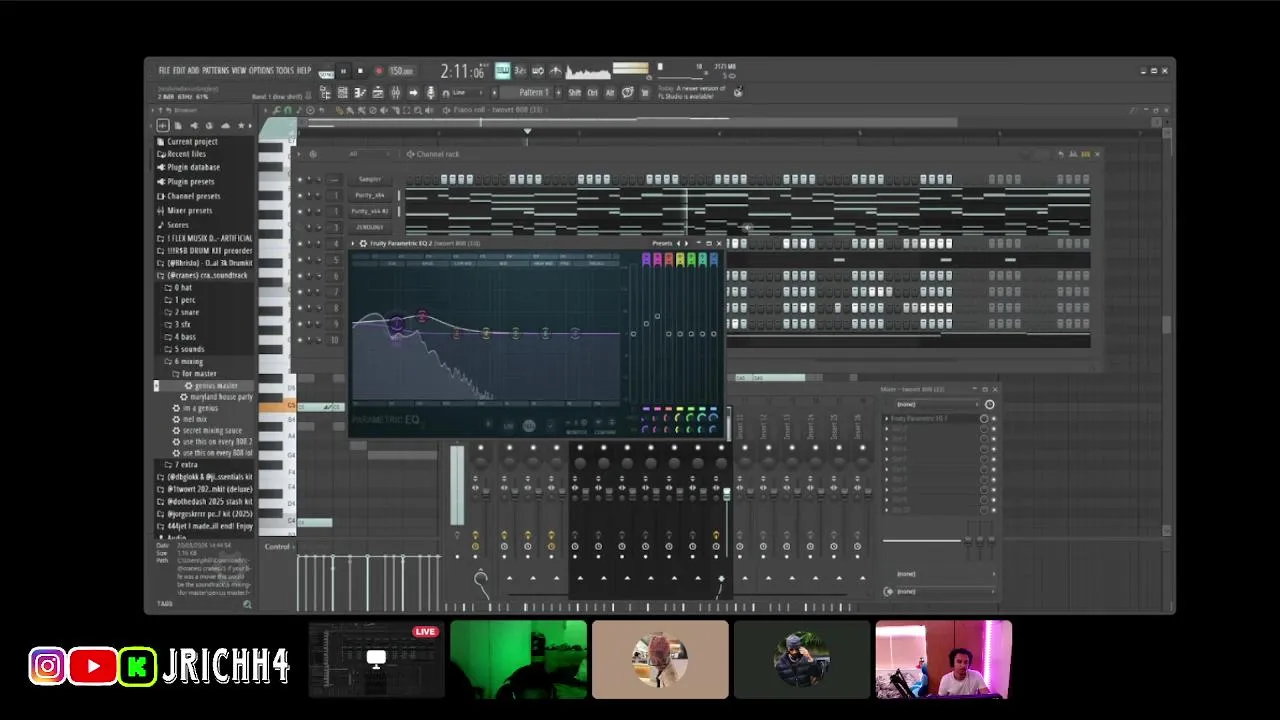Viewport: 1280px width, 720px height.
Task: Click the highlighted C5 piano key
Action: [x=277, y=406]
